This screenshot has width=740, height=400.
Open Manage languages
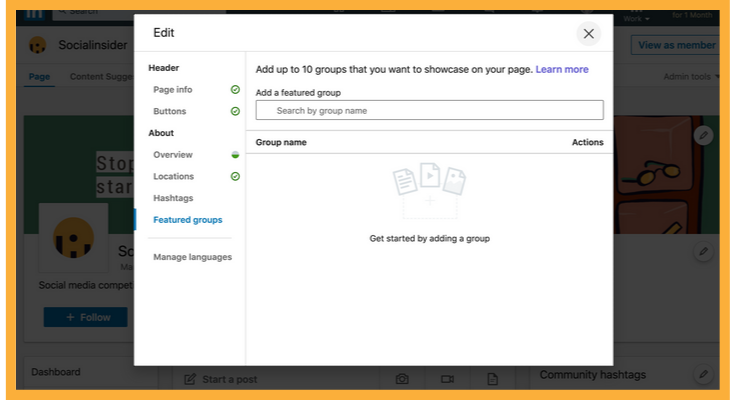[x=193, y=257]
